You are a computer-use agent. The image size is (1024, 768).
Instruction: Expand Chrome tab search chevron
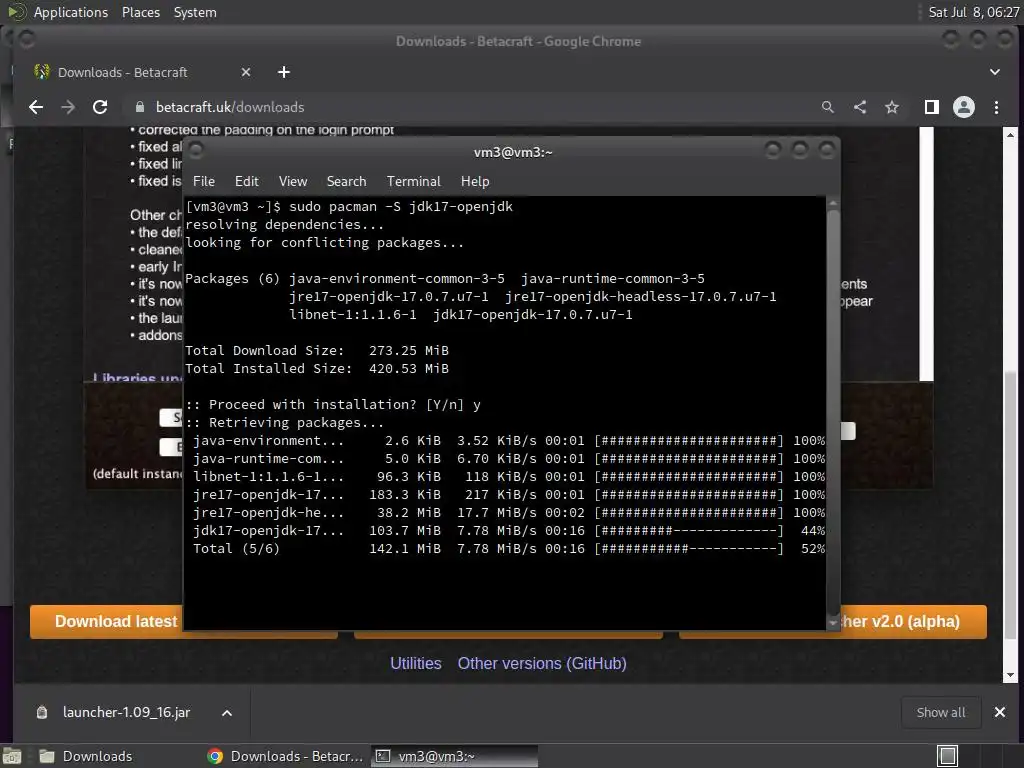tap(995, 72)
